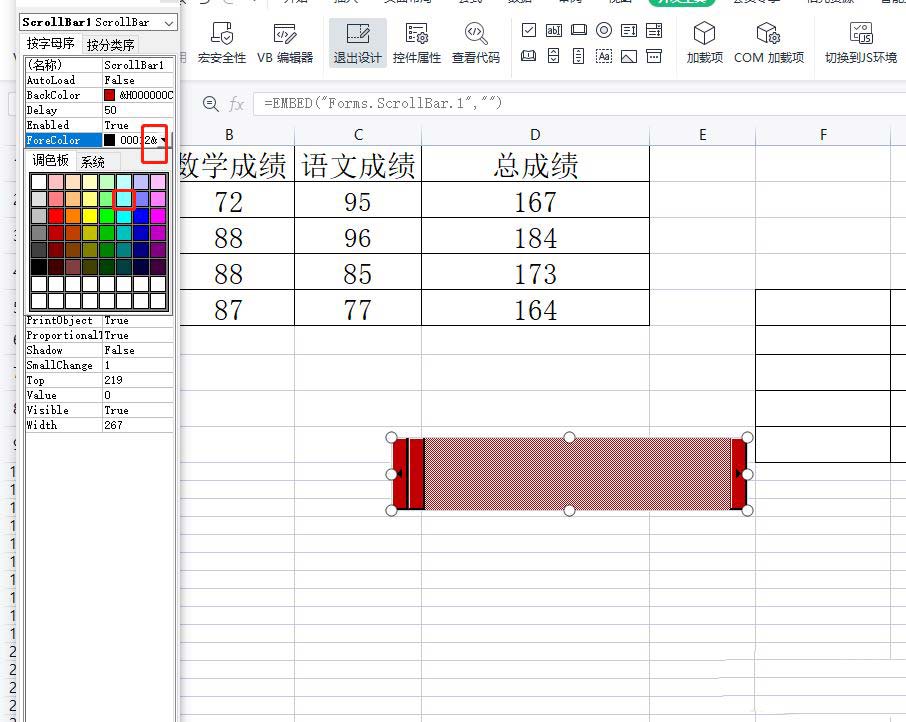Insert an option button control
Image resolution: width=906 pixels, height=722 pixels.
(604, 30)
